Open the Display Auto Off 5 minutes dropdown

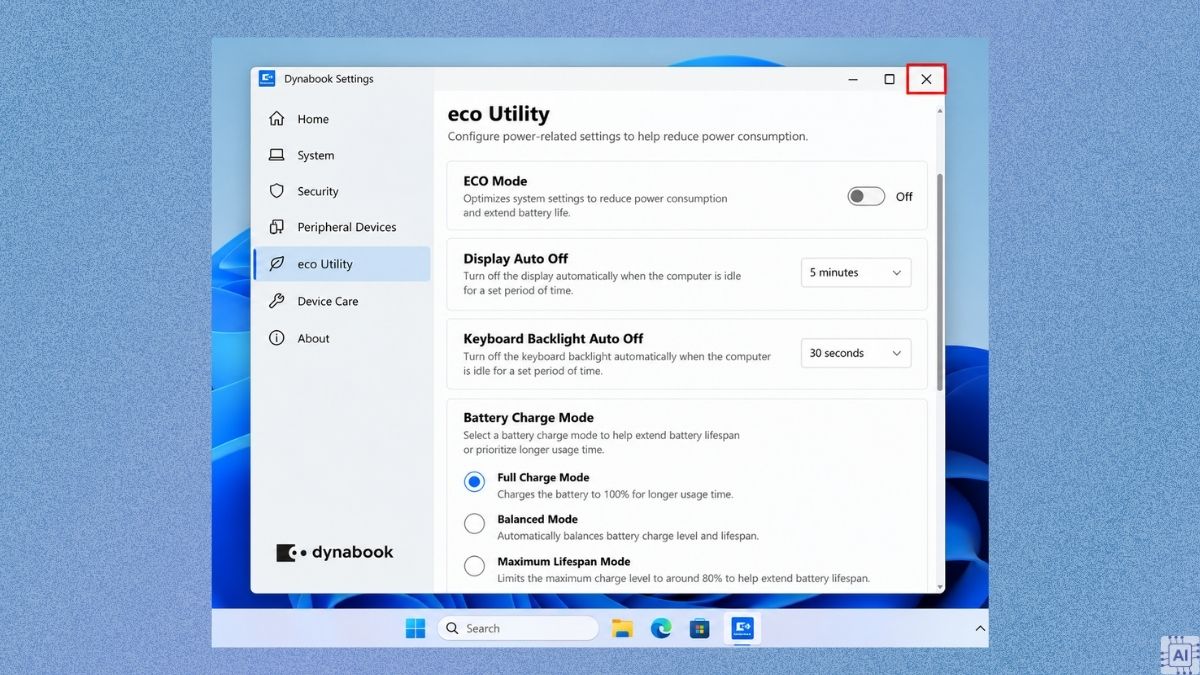856,272
